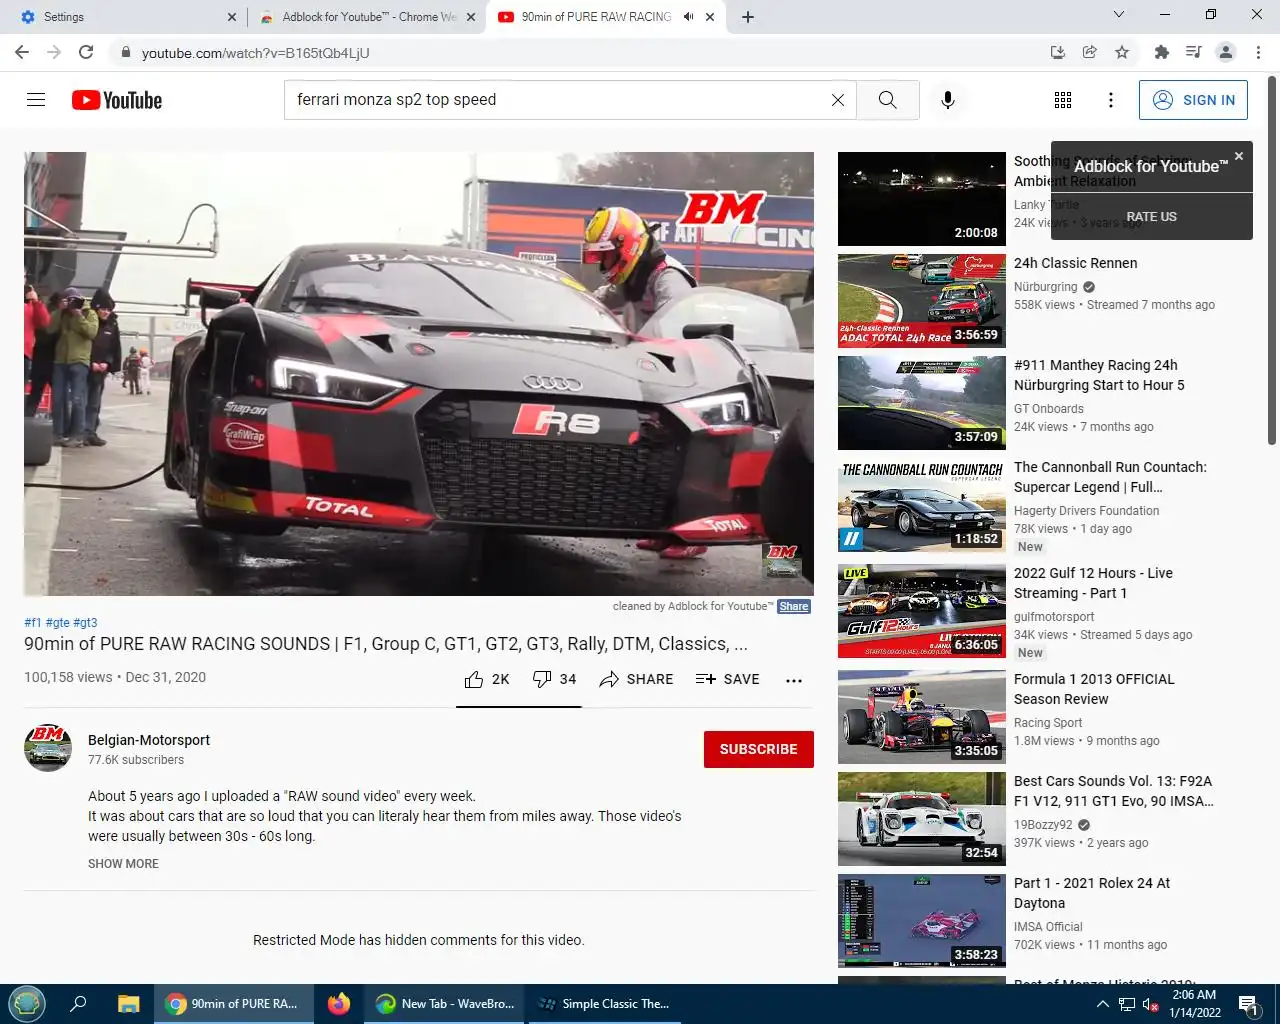Image resolution: width=1280 pixels, height=1024 pixels.
Task: Bookmark this page with star icon
Action: point(1122,52)
